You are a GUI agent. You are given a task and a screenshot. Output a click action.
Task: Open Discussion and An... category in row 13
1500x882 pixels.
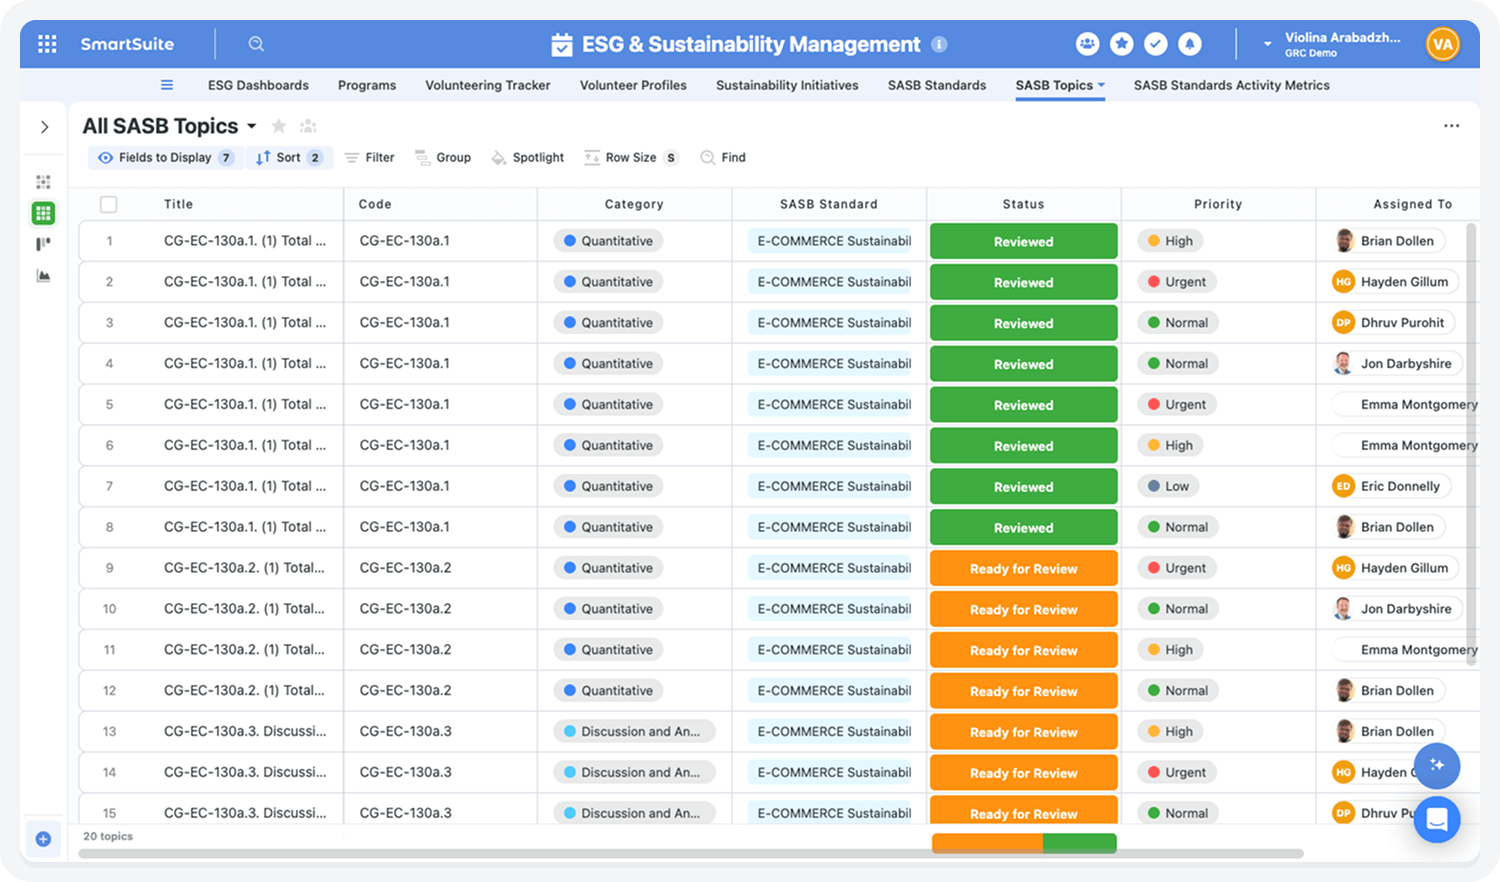634,732
